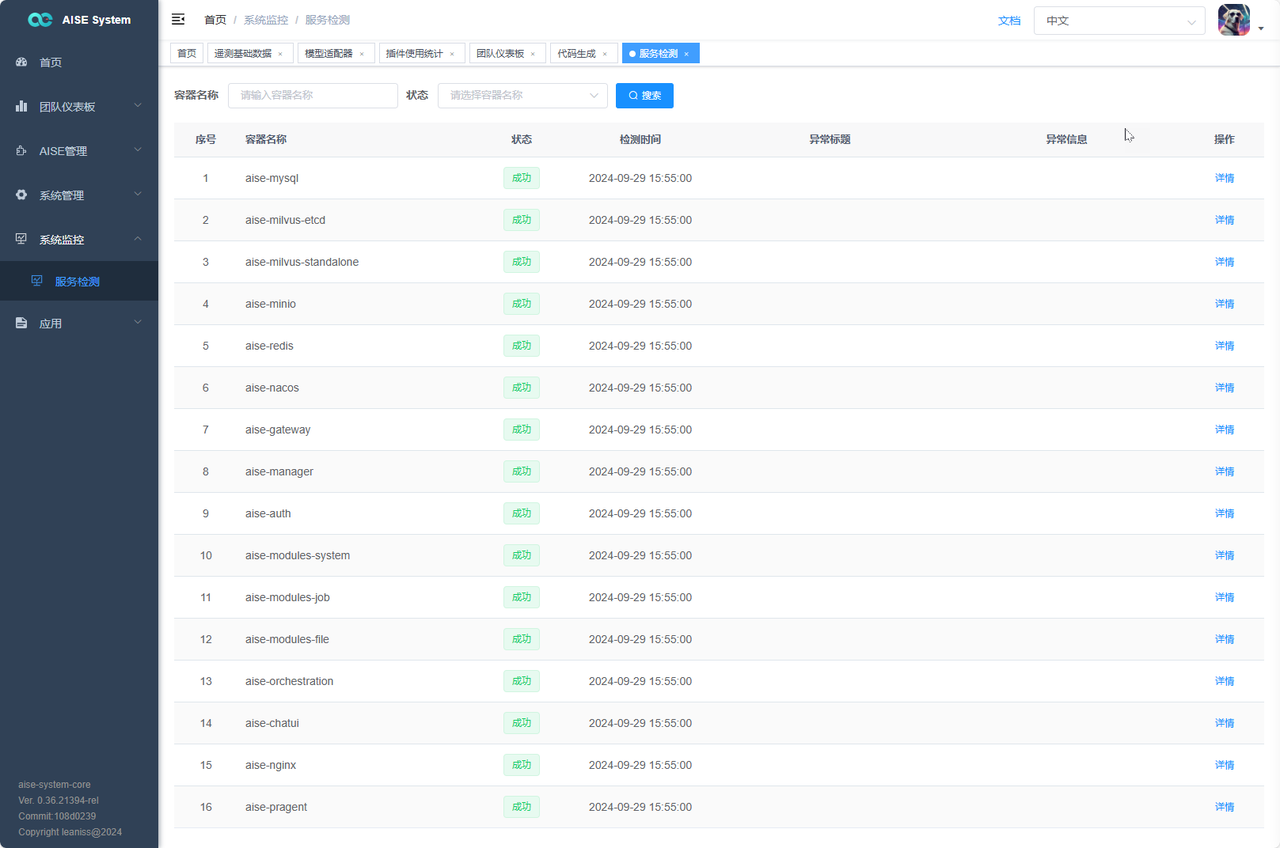
Task: Click the 团队仪表板 bar chart icon
Action: pos(22,106)
